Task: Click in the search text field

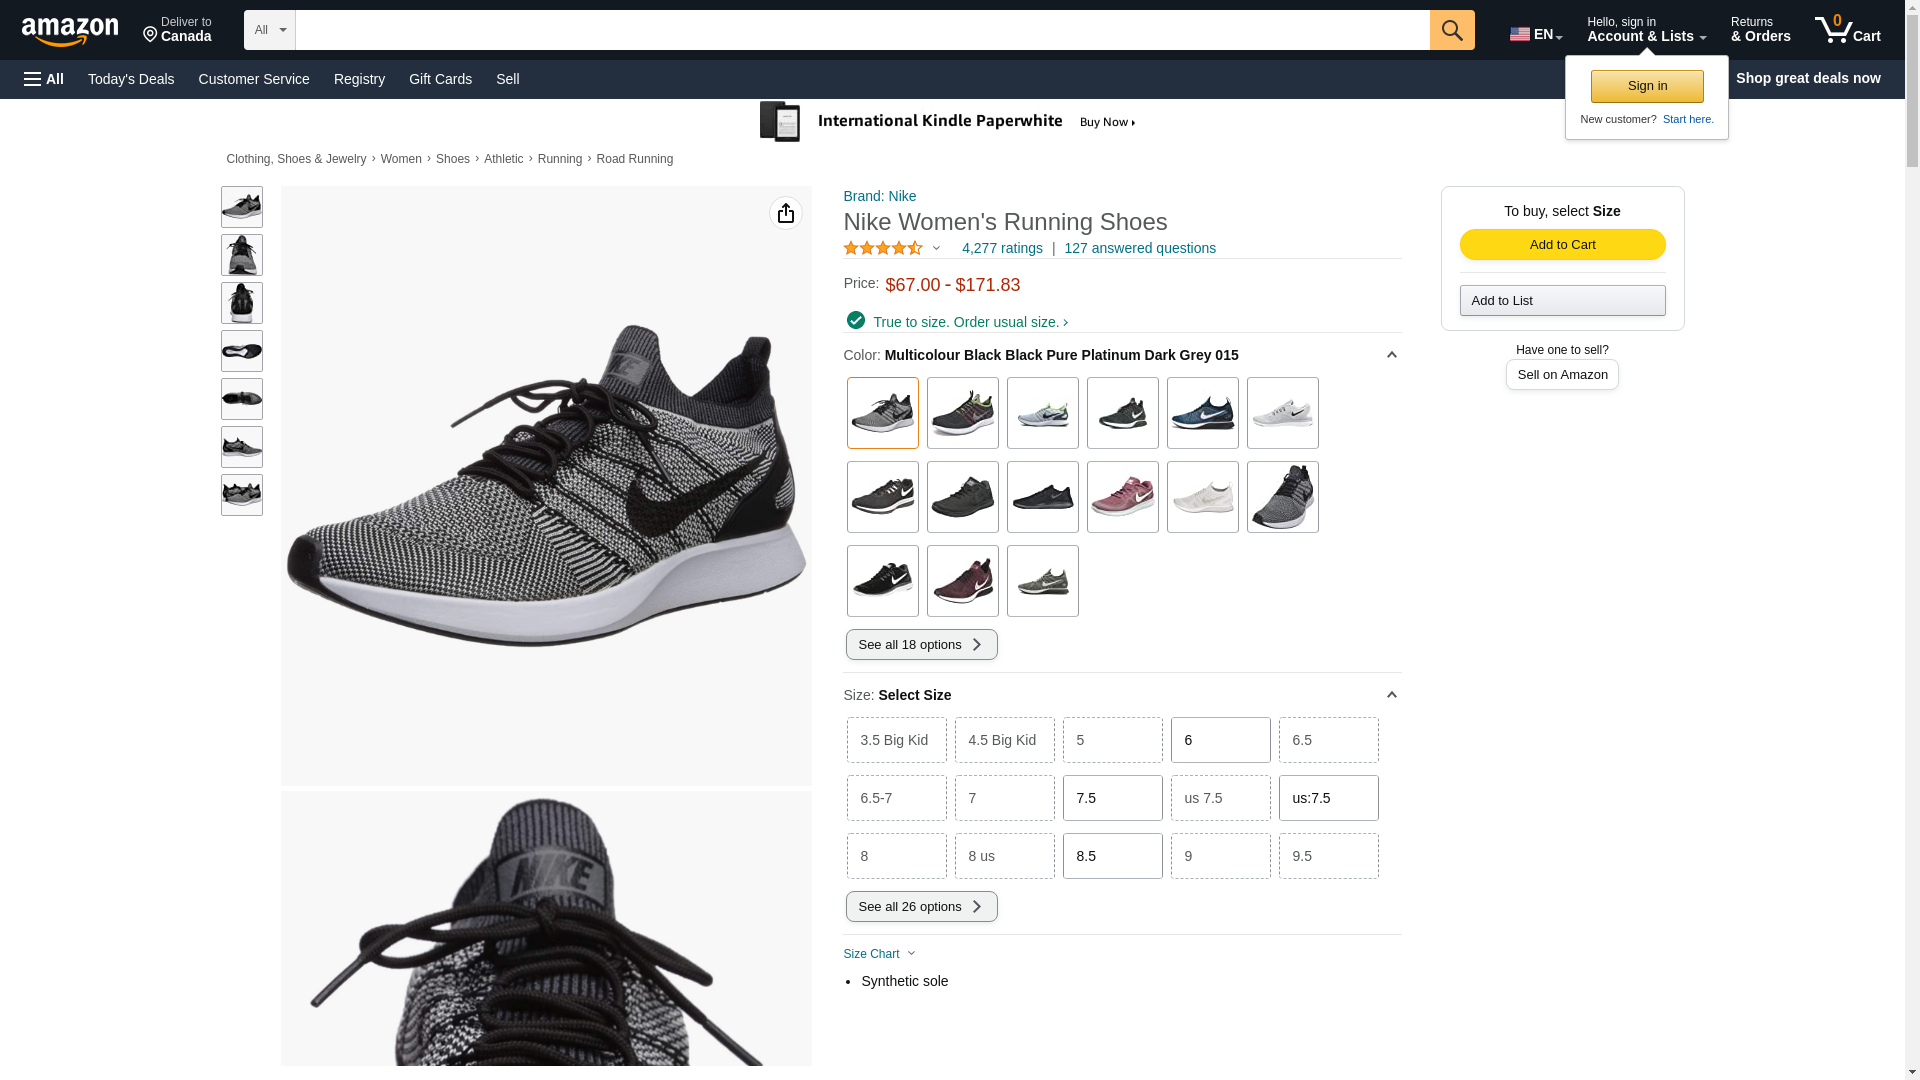Action: [860, 30]
